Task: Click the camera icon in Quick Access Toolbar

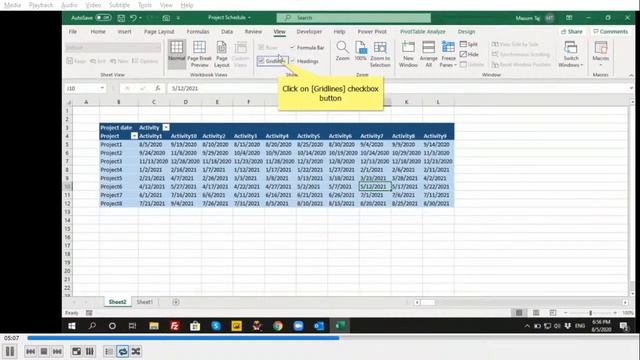Action: coord(166,18)
